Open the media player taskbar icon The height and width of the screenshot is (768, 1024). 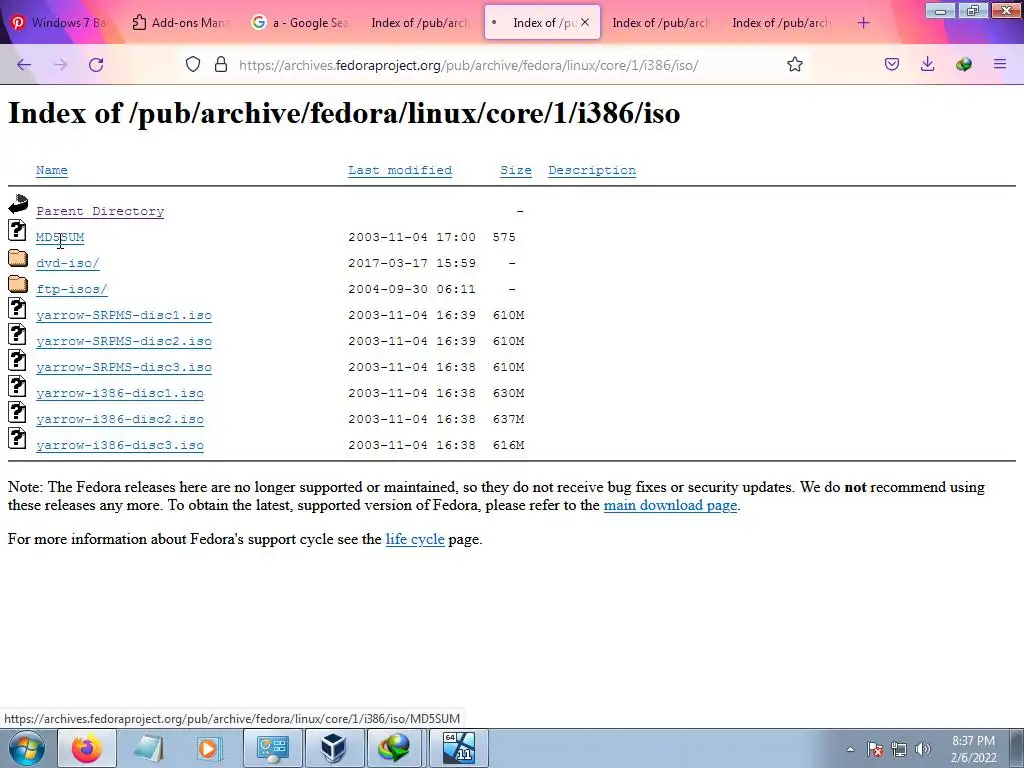click(209, 748)
